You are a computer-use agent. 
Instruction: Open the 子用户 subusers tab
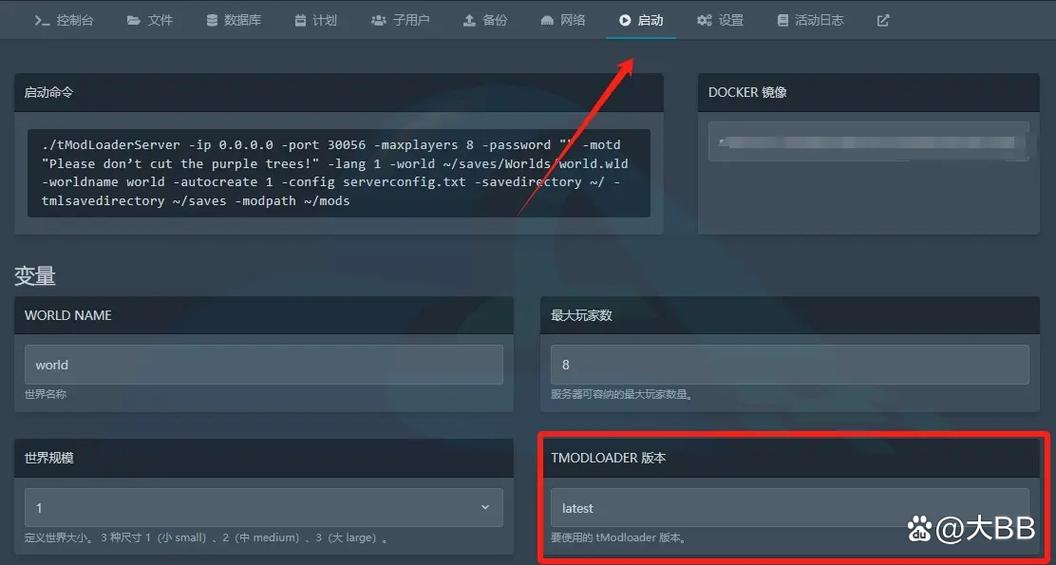400,20
